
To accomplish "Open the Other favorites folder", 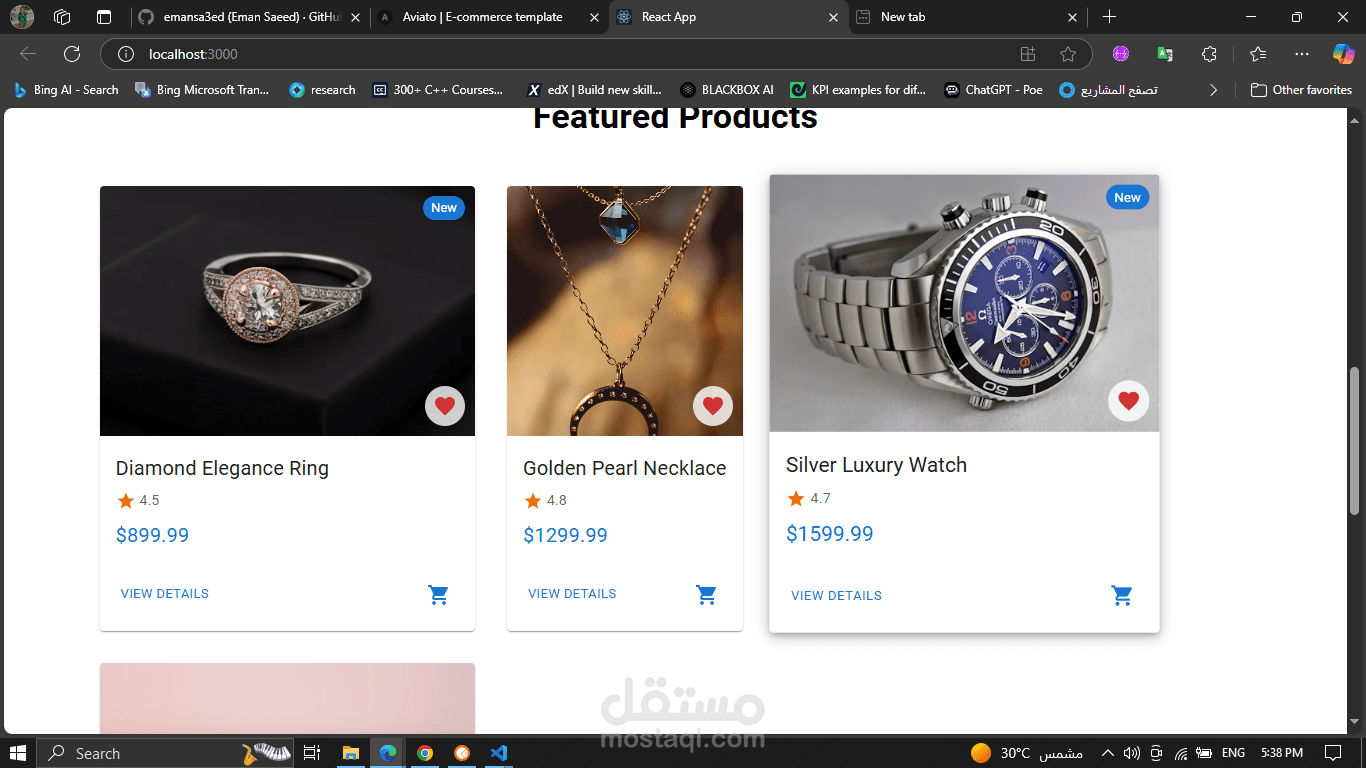I will pyautogui.click(x=1301, y=90).
